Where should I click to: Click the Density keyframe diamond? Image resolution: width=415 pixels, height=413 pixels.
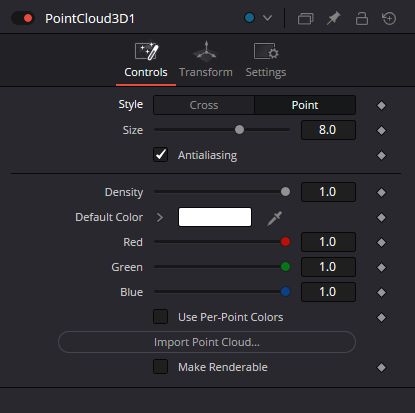click(x=381, y=193)
